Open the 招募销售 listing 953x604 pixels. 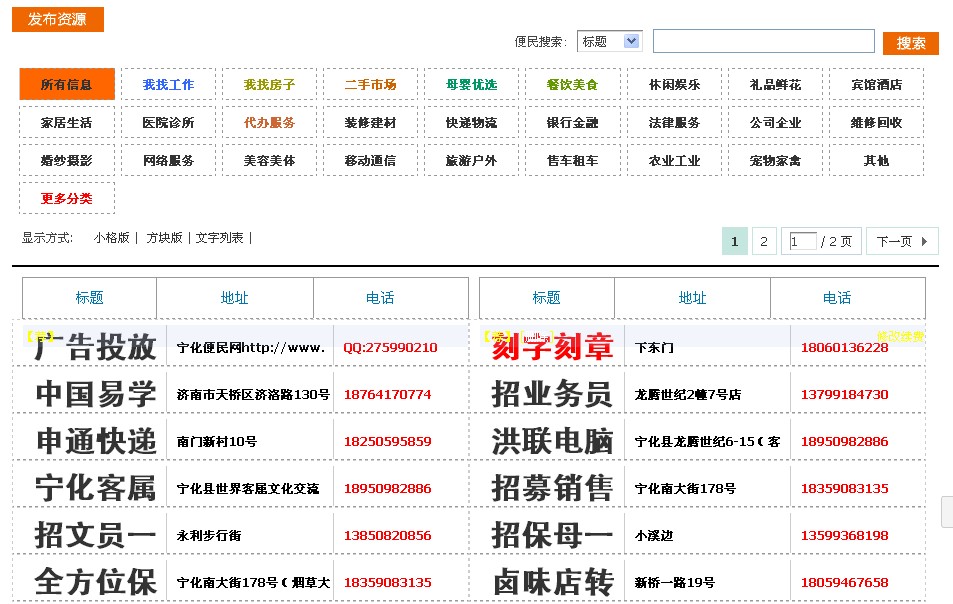[552, 488]
